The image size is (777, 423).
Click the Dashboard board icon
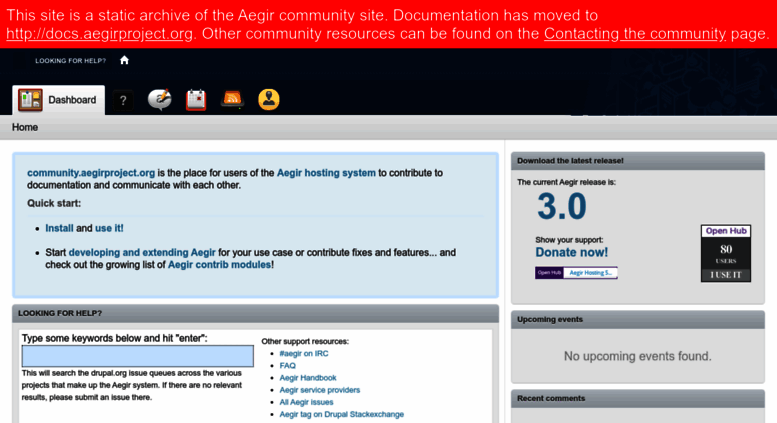(x=30, y=100)
